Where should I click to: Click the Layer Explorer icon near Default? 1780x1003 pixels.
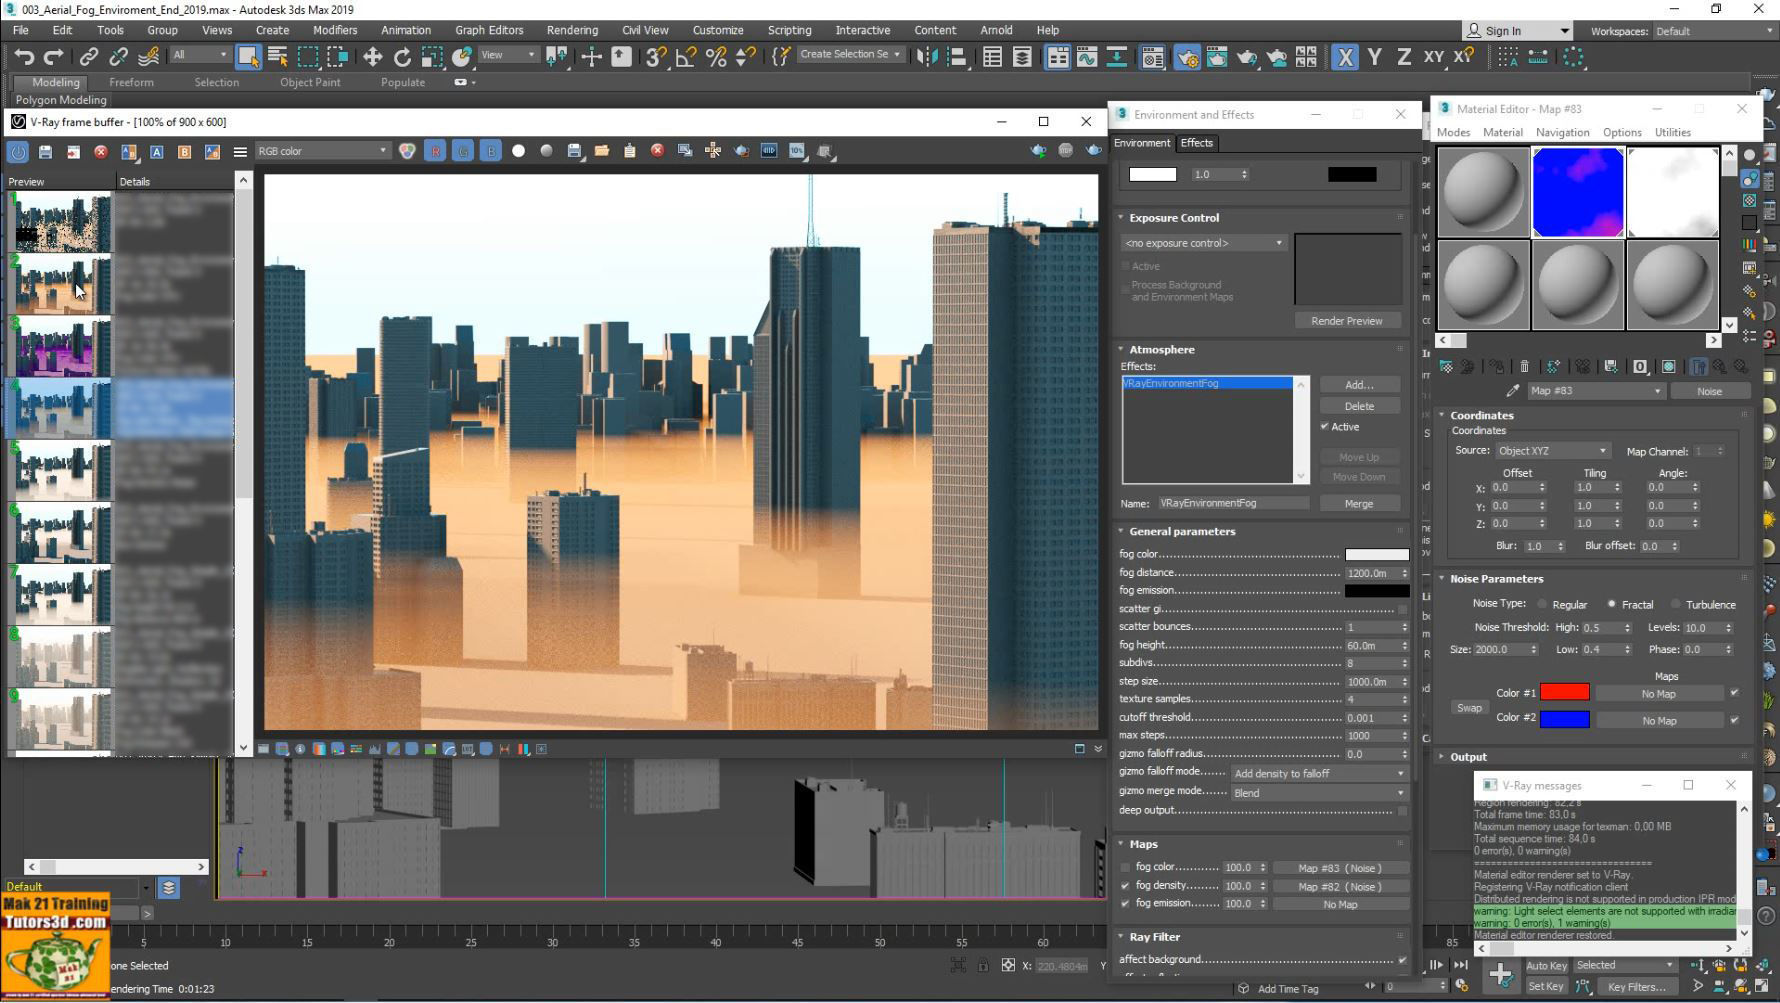(x=168, y=887)
